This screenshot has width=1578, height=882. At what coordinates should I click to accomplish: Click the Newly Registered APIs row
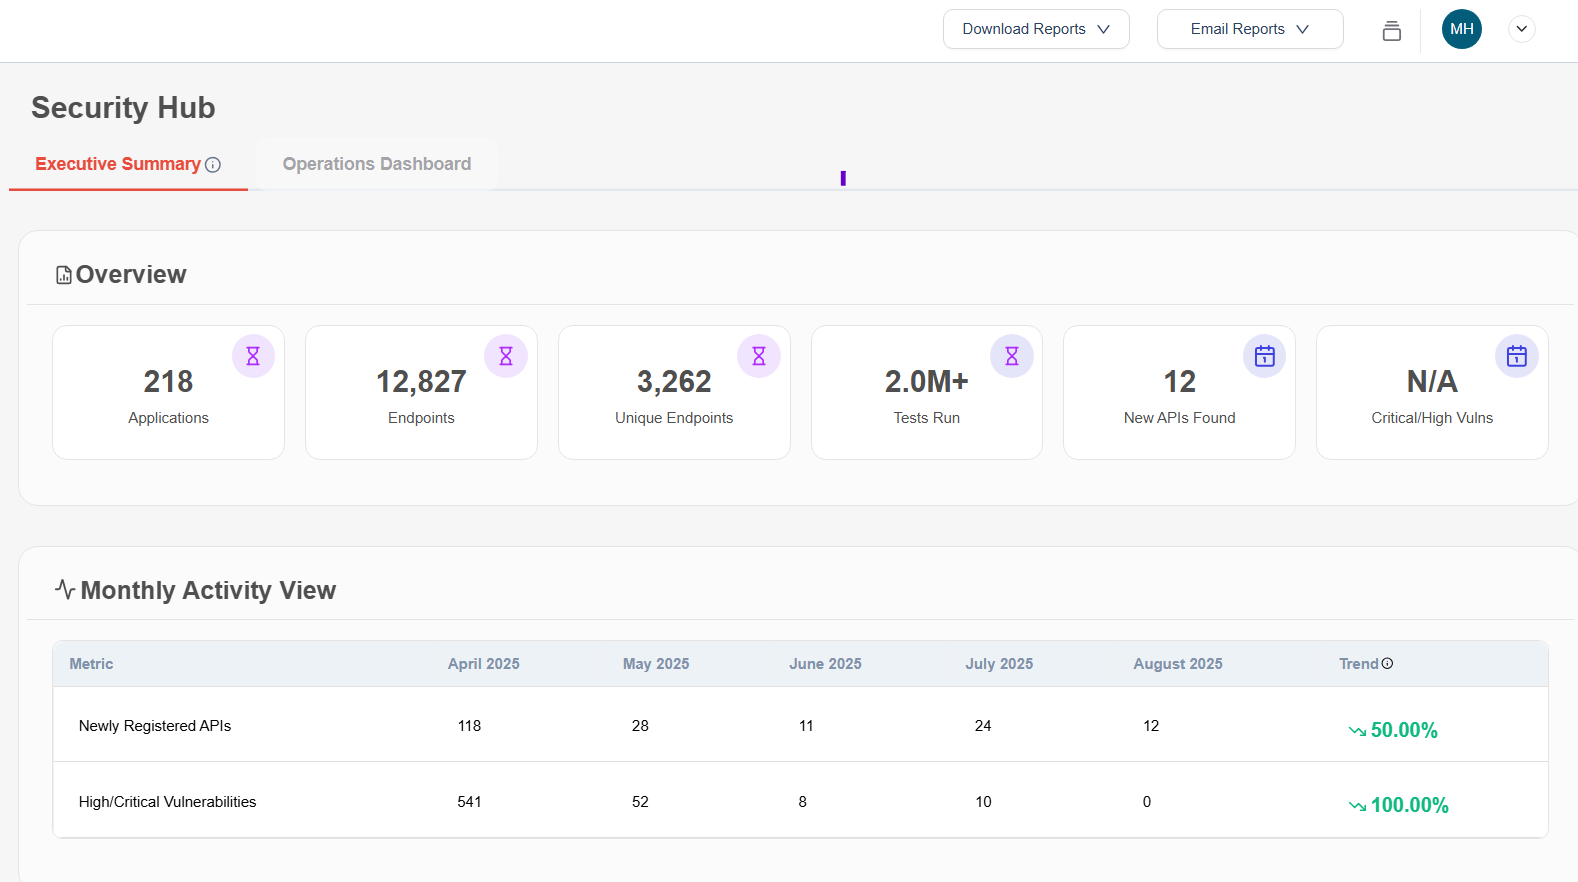[x=155, y=726]
